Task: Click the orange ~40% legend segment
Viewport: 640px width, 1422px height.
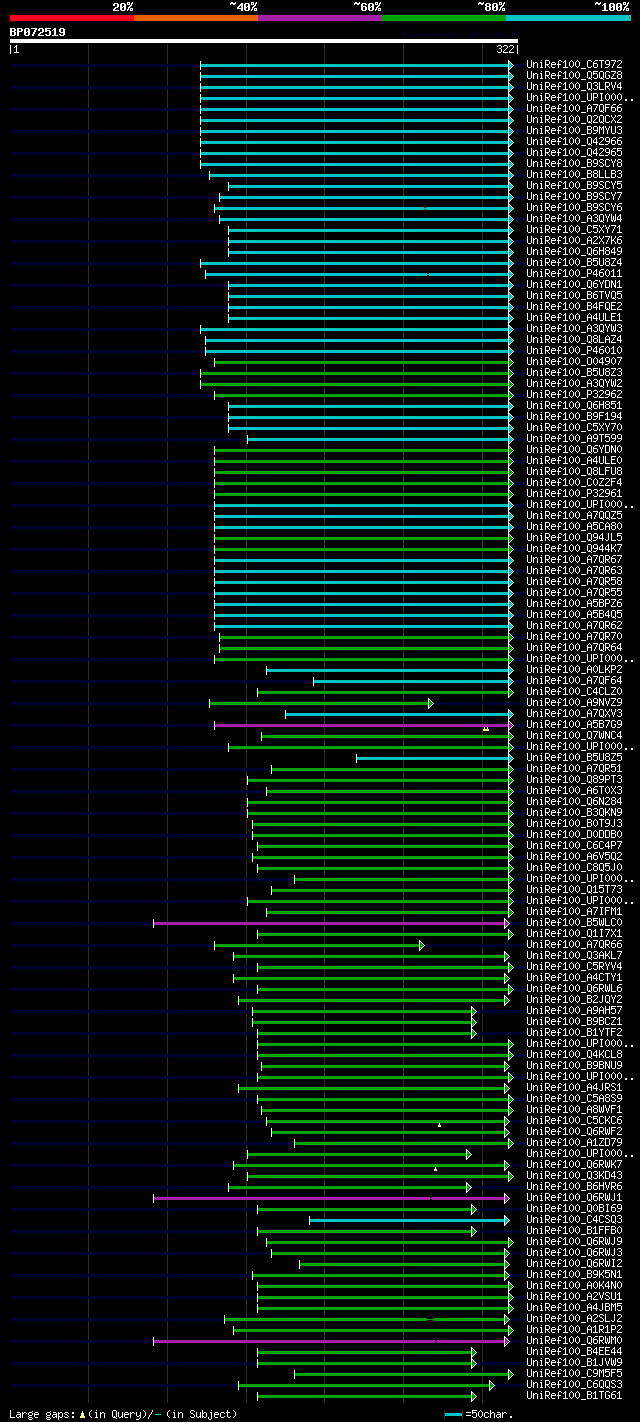Action: pos(196,18)
